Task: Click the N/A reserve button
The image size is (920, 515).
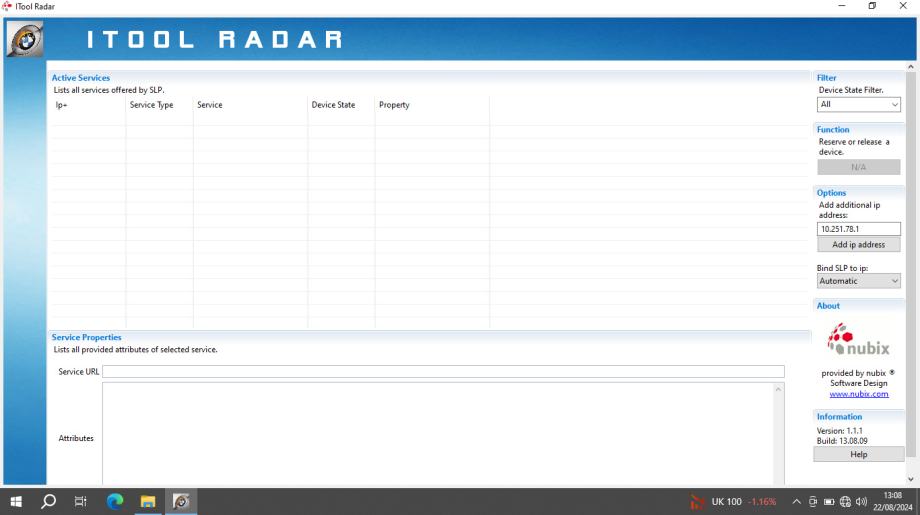Action: 858,167
